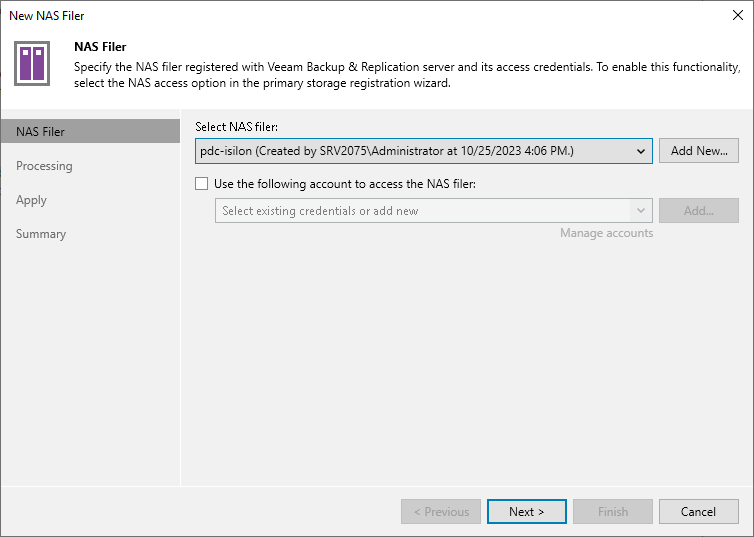Screen dimensions: 754x537
Task: Click the Next > button
Action: pos(527,512)
